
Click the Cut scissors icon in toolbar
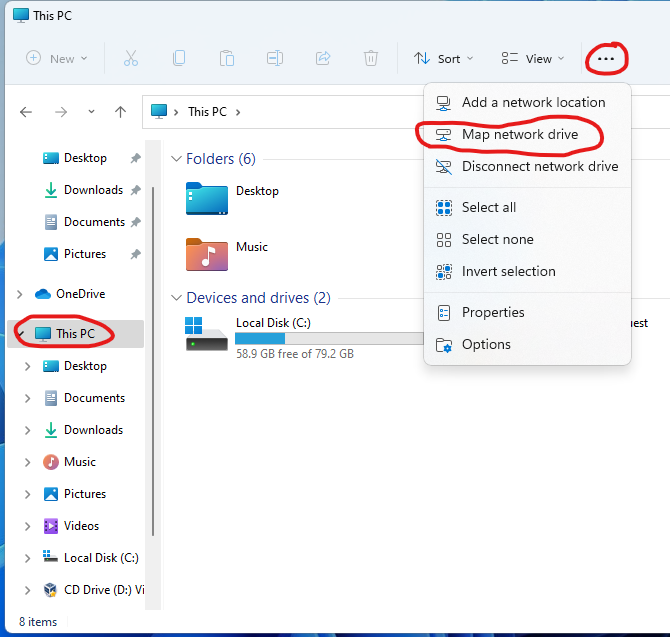131,59
